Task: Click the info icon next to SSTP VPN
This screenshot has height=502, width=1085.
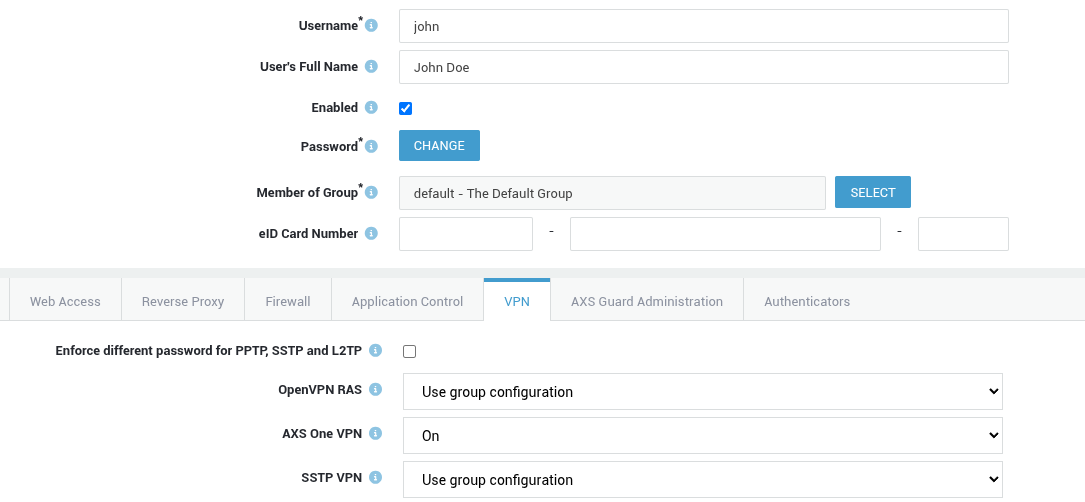Action: point(375,477)
